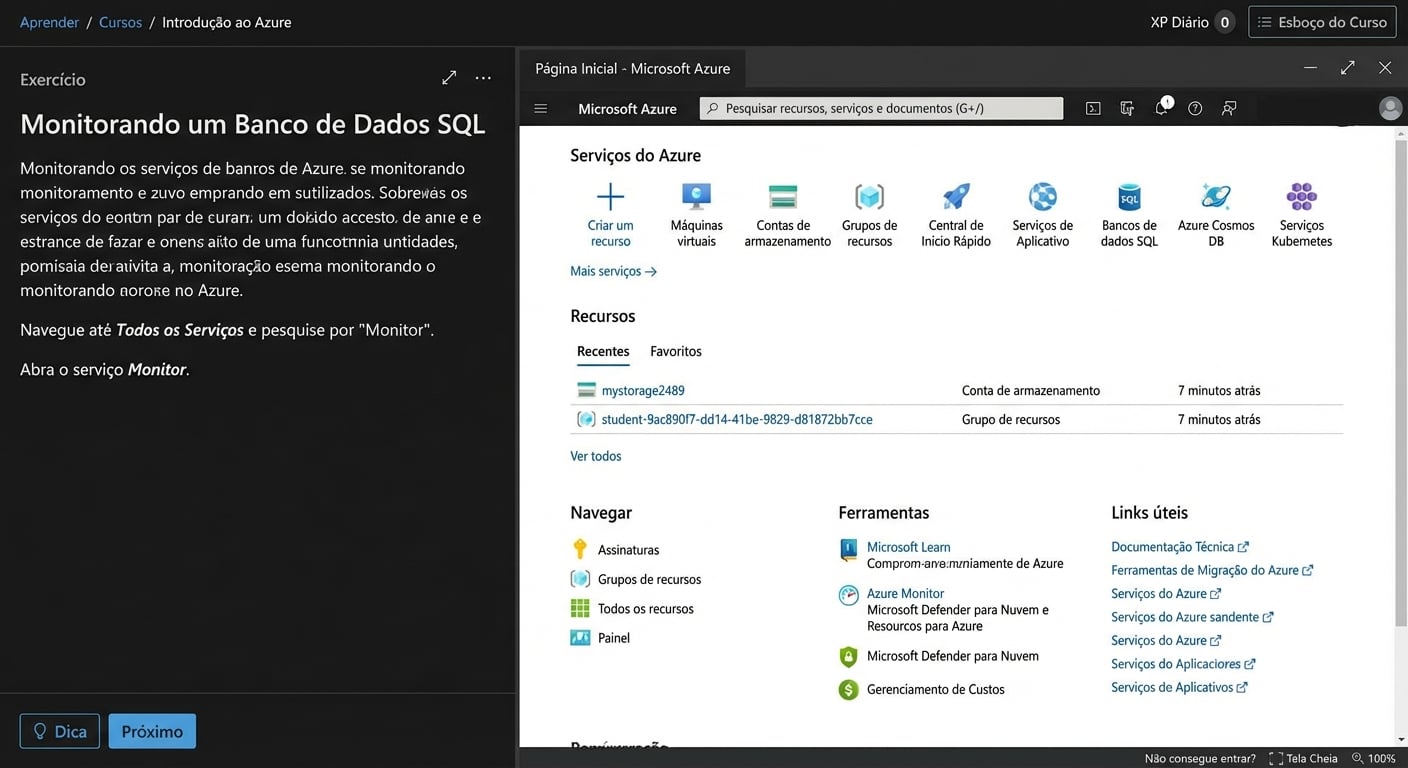
Task: Open Microsoft Learn tool link
Action: click(x=908, y=547)
